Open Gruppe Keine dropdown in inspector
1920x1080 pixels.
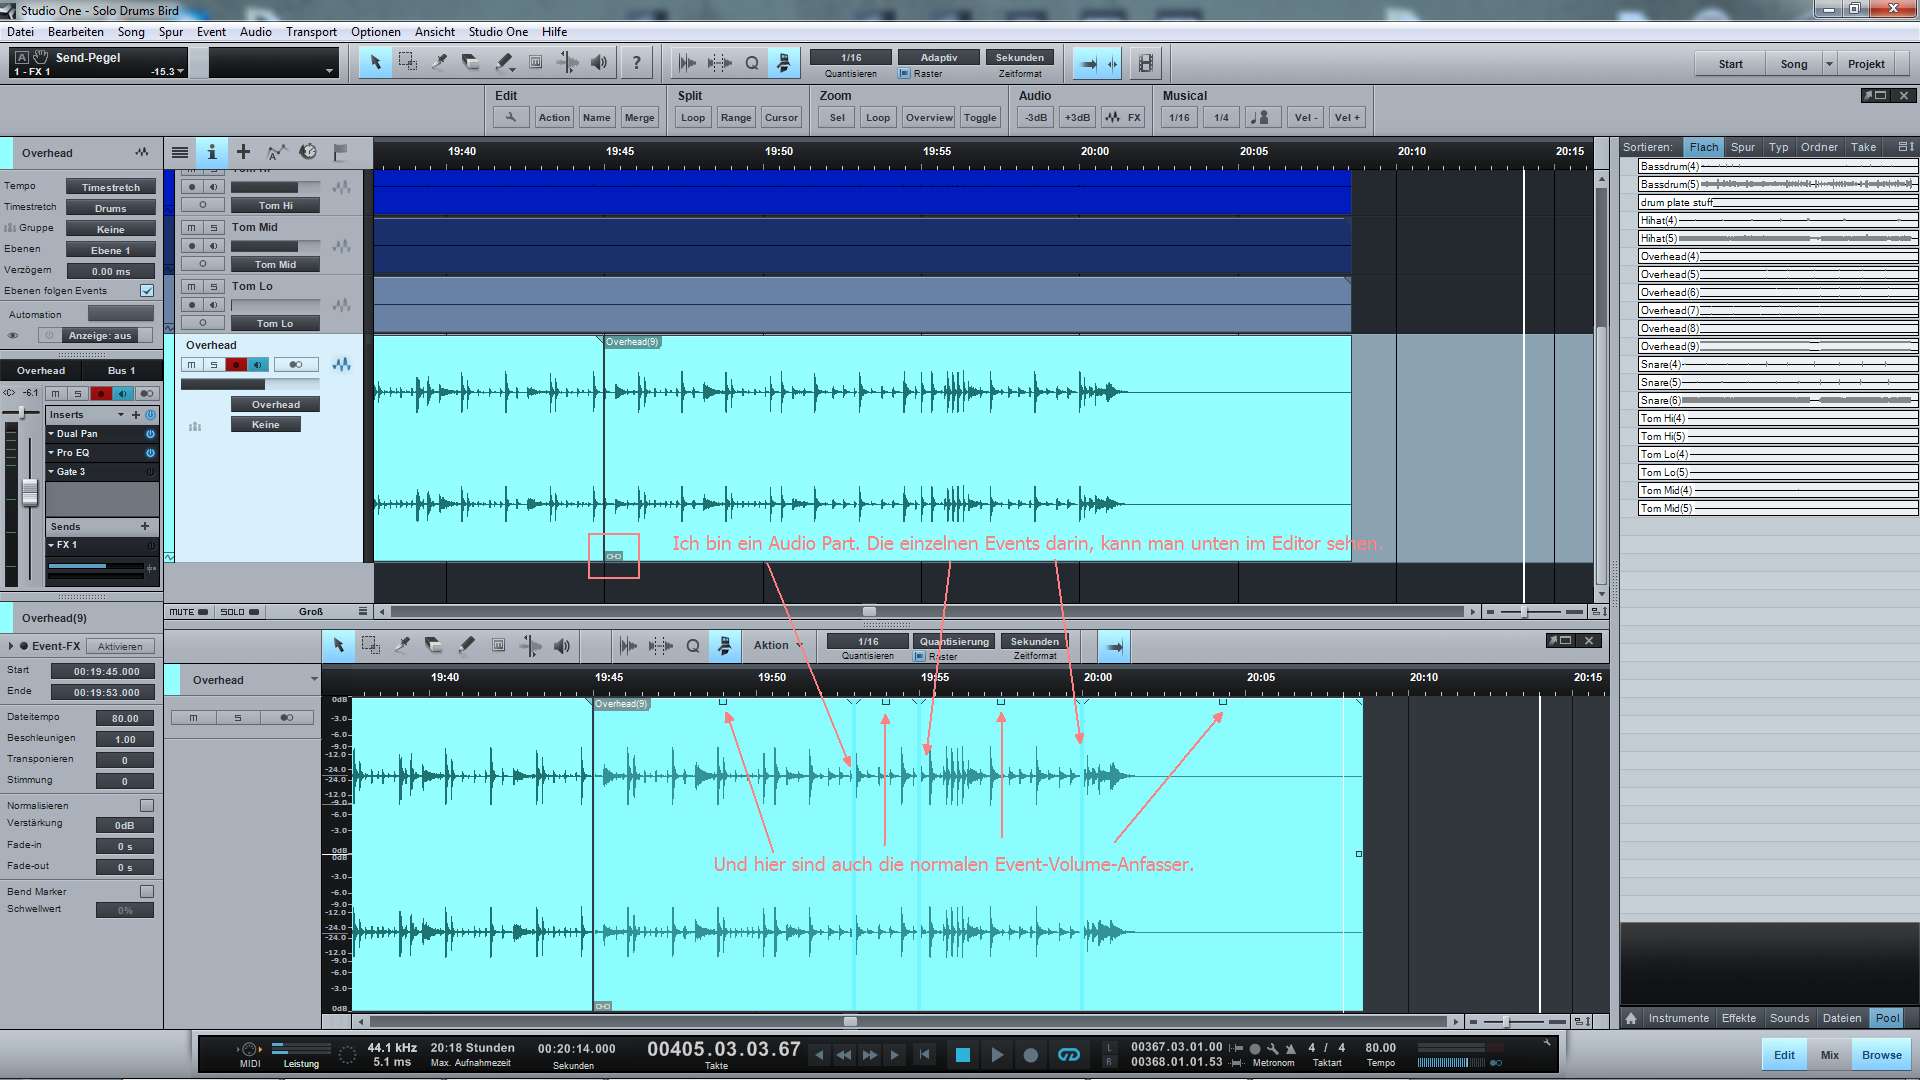[111, 230]
